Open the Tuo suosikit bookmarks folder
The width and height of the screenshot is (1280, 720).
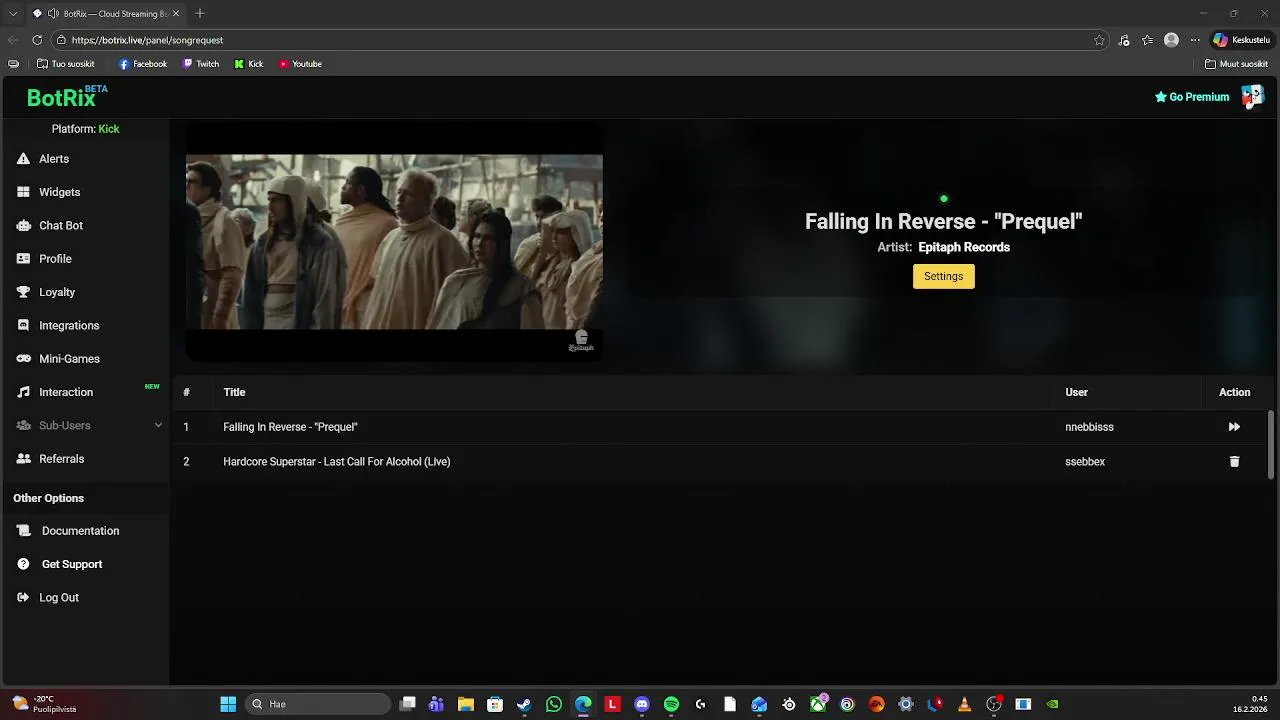[66, 64]
